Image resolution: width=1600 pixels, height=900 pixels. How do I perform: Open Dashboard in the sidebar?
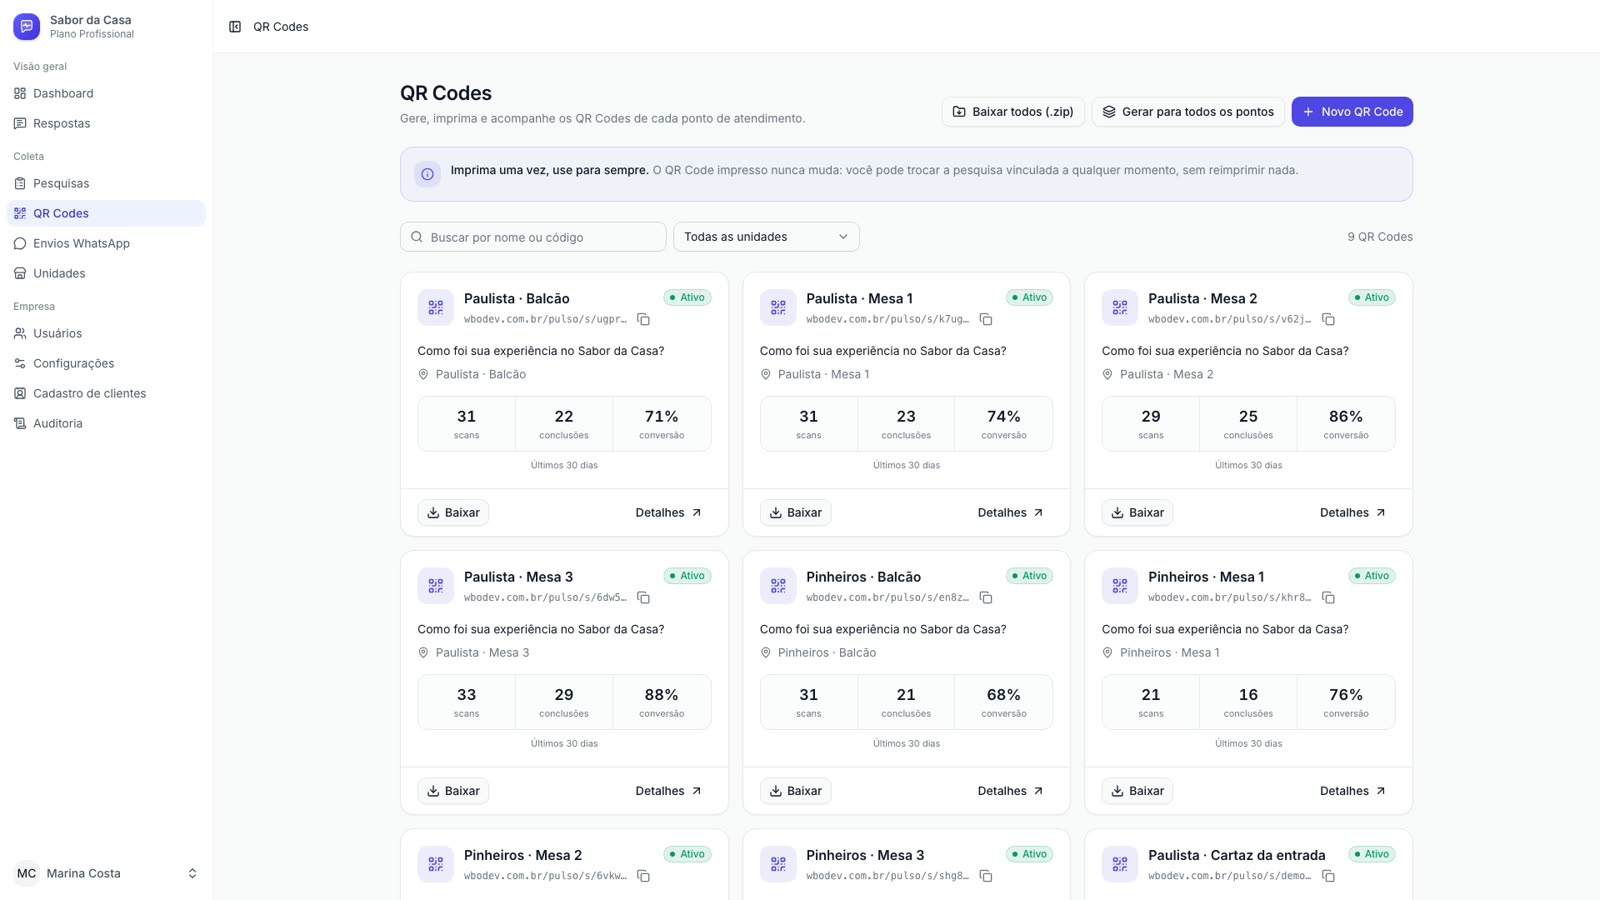106,93
